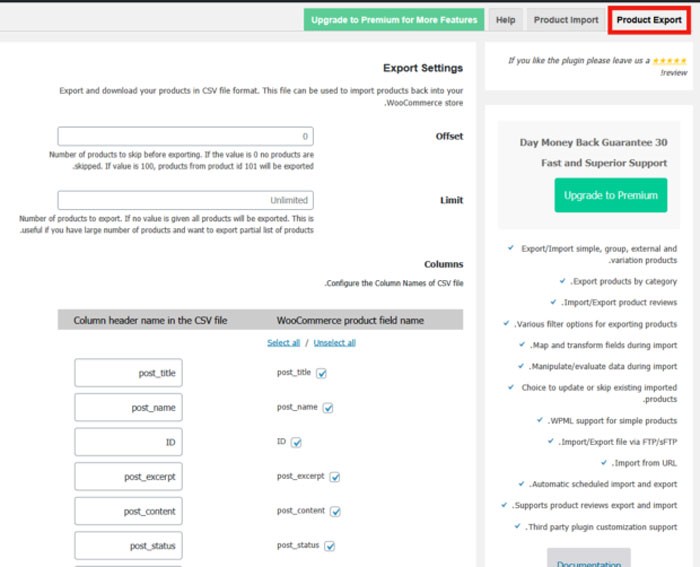Image resolution: width=700 pixels, height=567 pixels.
Task: Edit the post_name column header field
Action: point(129,407)
